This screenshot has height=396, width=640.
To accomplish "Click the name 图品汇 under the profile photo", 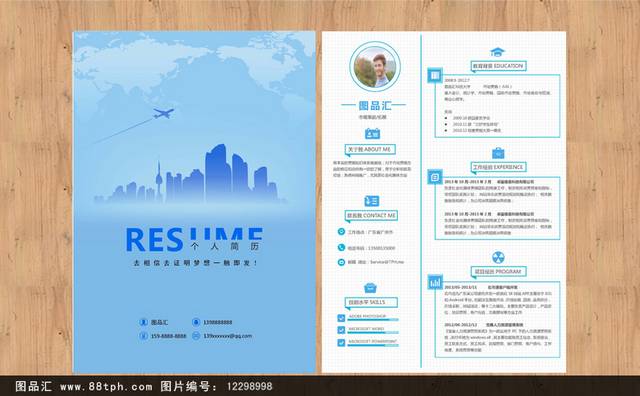I will pyautogui.click(x=375, y=106).
